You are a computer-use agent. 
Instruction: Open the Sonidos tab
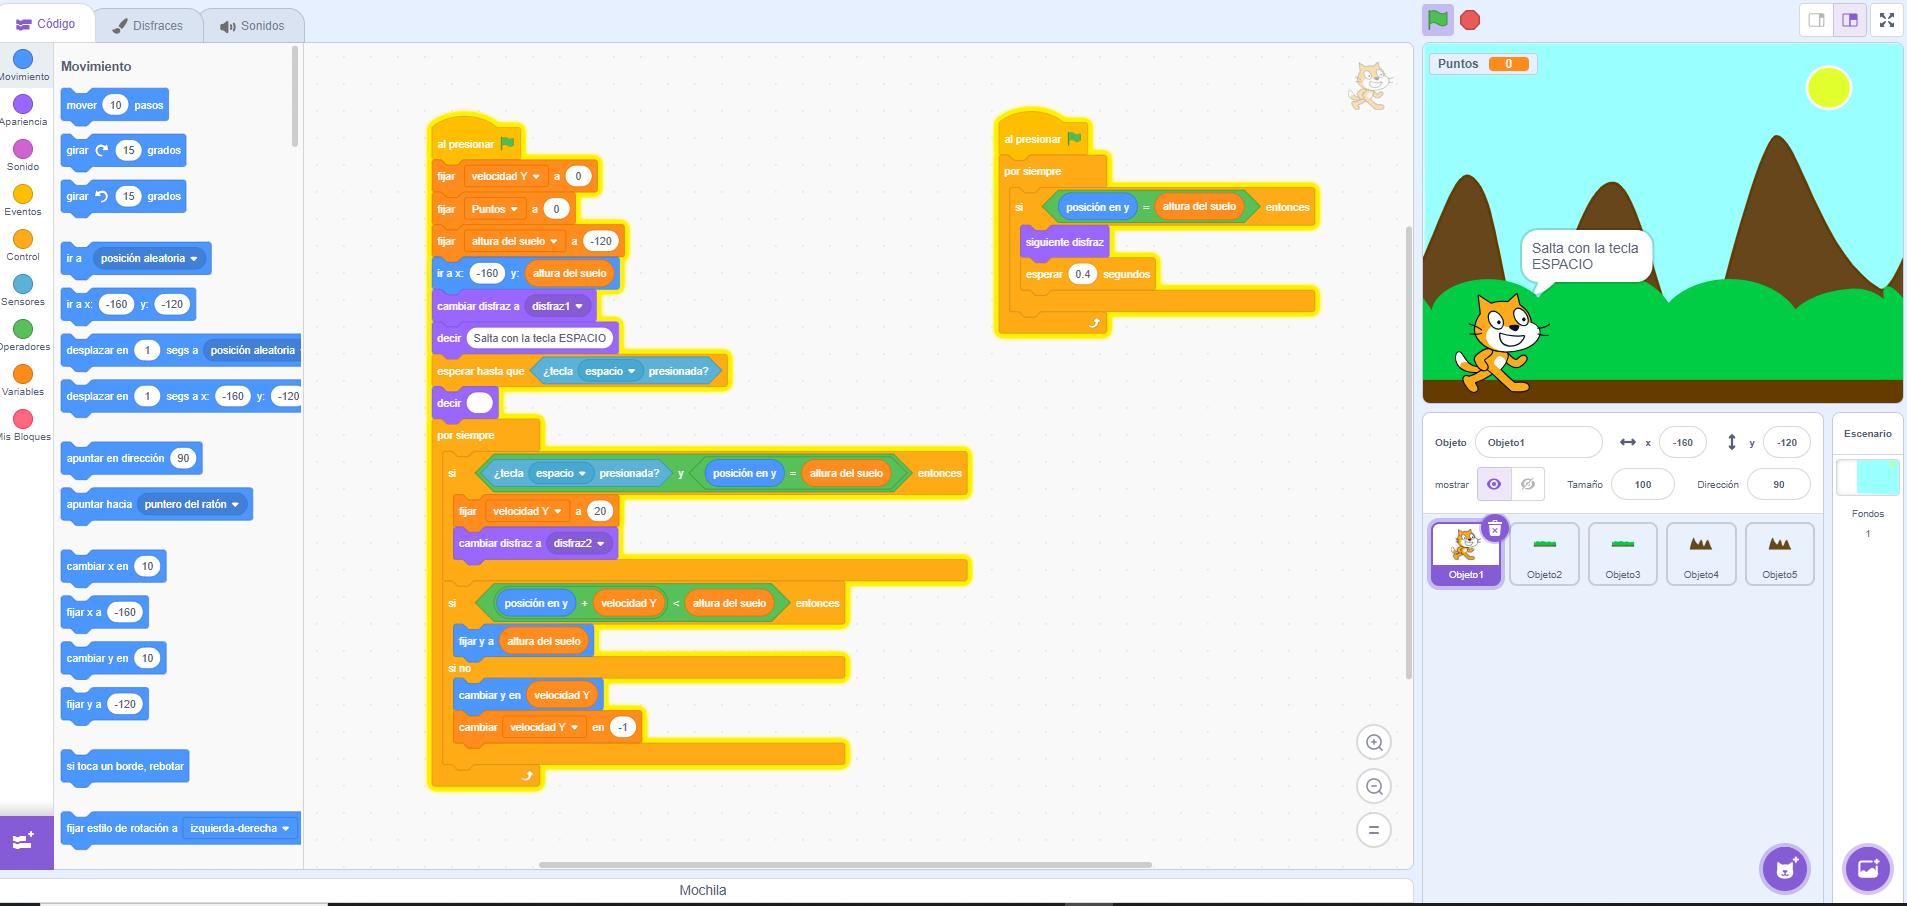[253, 26]
